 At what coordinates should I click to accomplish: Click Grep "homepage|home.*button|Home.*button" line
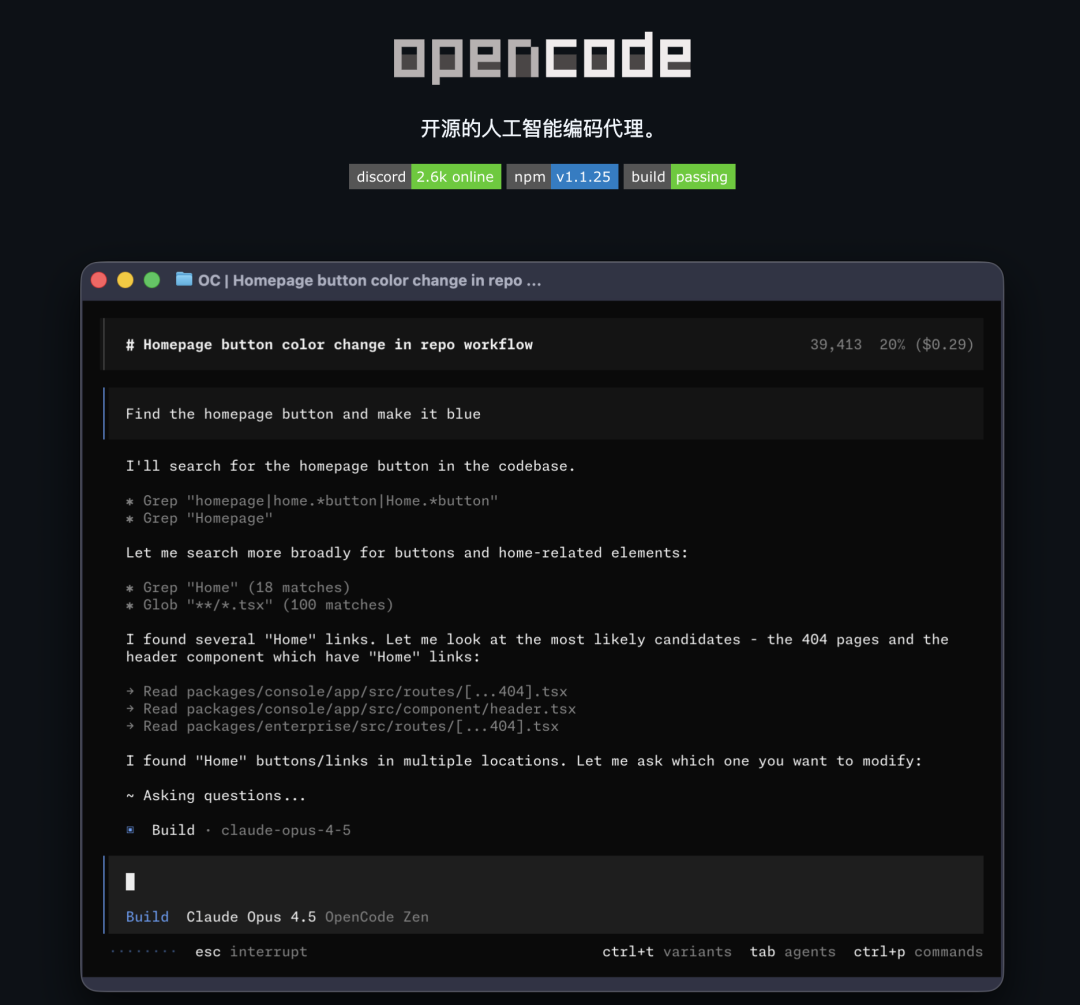[312, 501]
